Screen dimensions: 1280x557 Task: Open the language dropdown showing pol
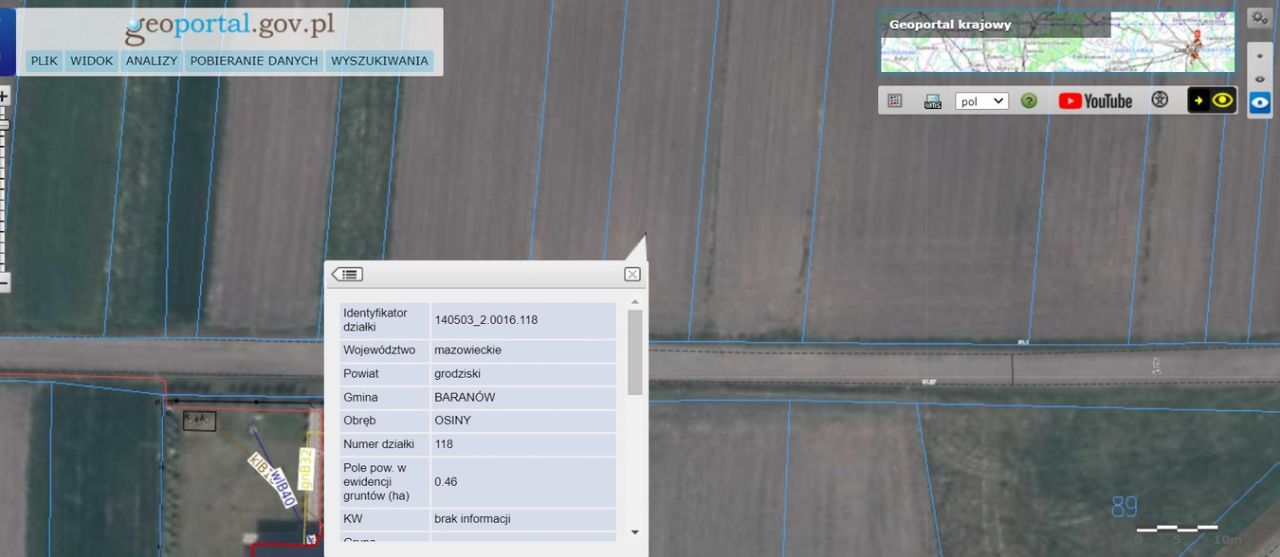pos(981,101)
